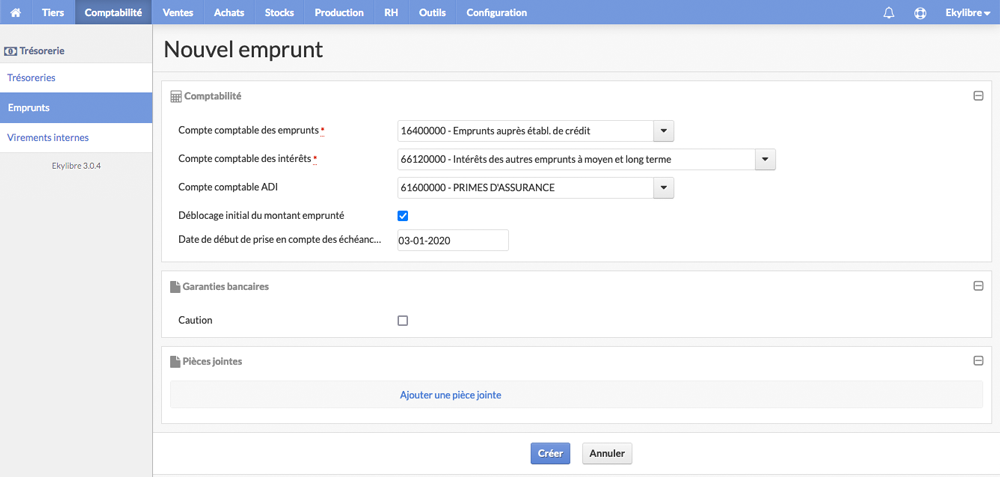This screenshot has height=477, width=1000.
Task: Click the Ekylibre 3.0.4 version text
Action: 77,166
